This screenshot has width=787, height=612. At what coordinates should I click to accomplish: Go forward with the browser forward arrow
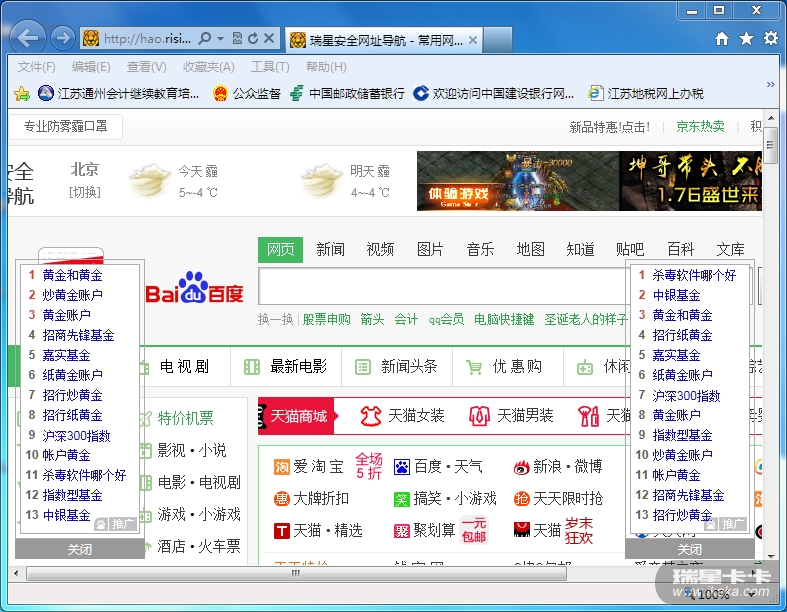(x=63, y=38)
